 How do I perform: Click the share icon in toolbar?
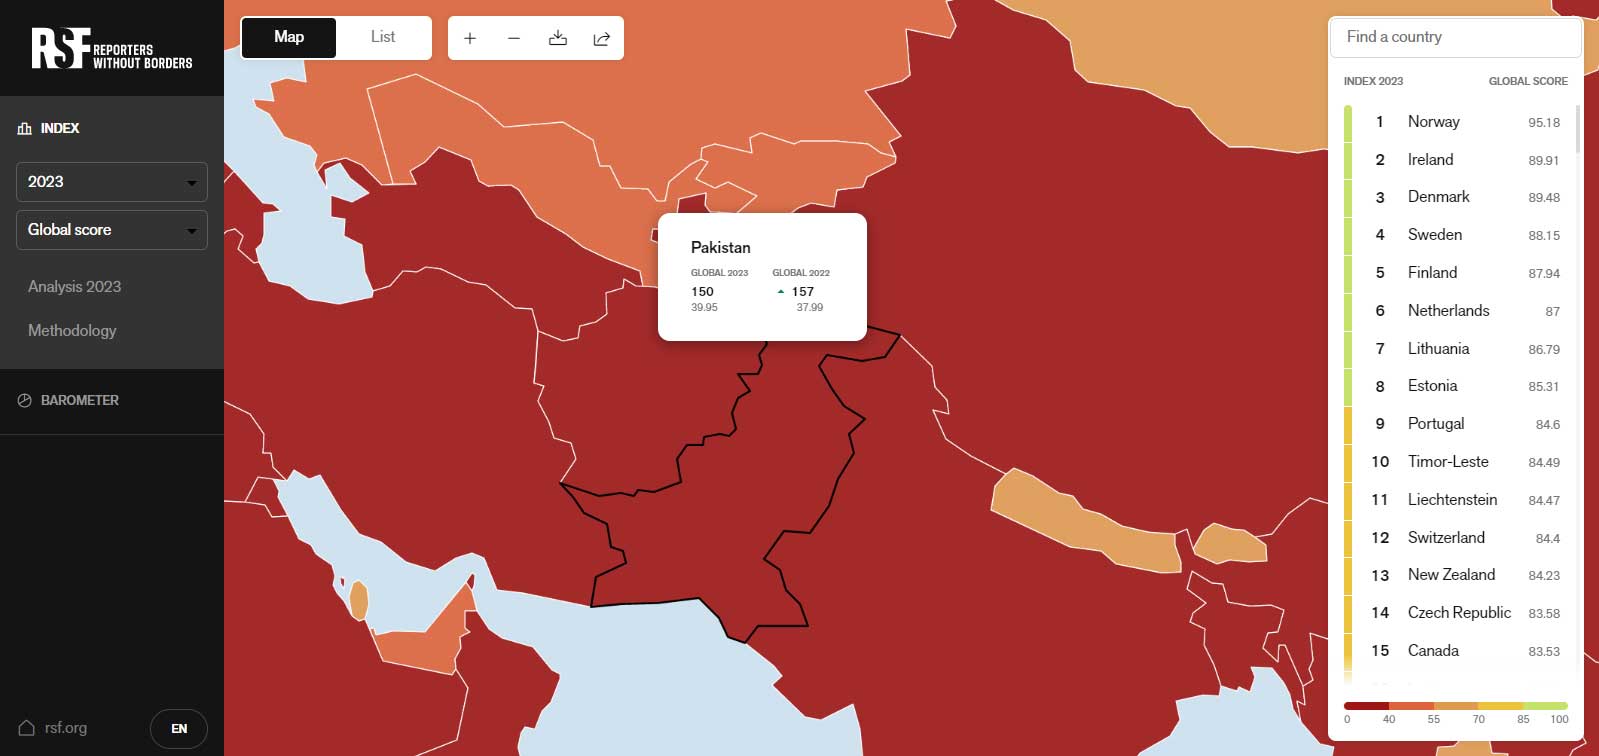coord(602,38)
